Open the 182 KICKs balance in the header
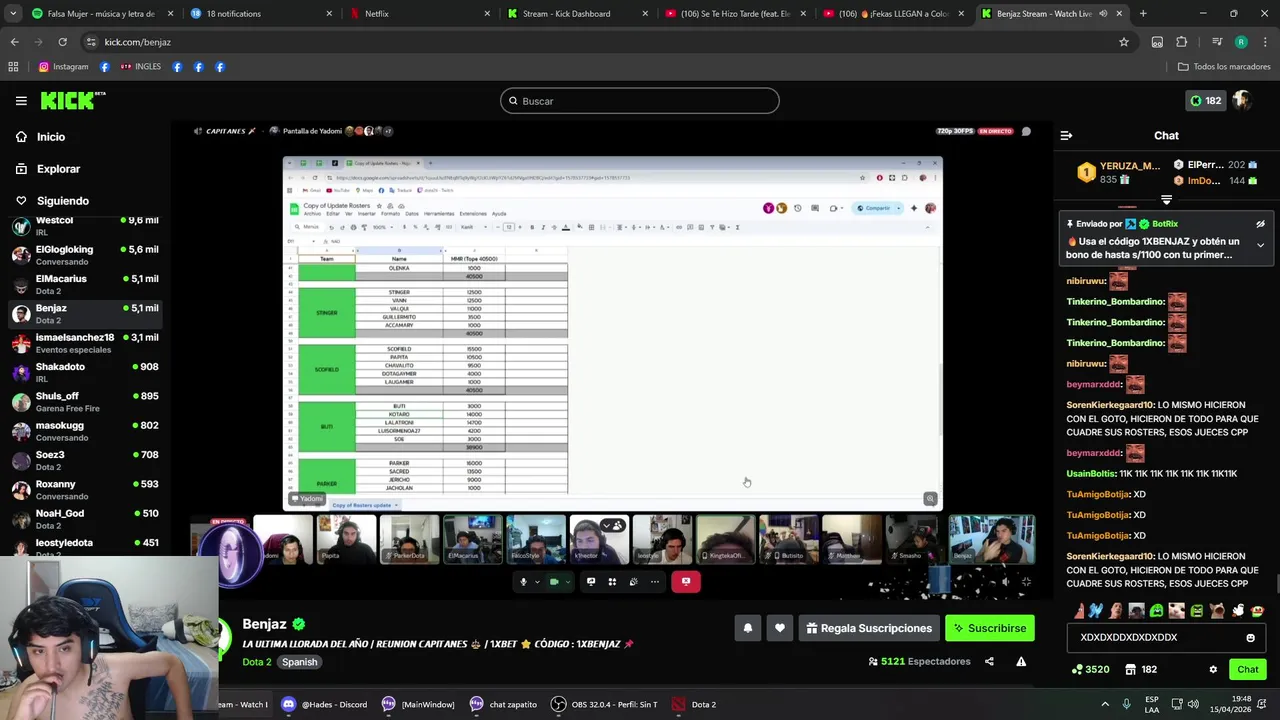This screenshot has width=1280, height=720. click(1205, 100)
